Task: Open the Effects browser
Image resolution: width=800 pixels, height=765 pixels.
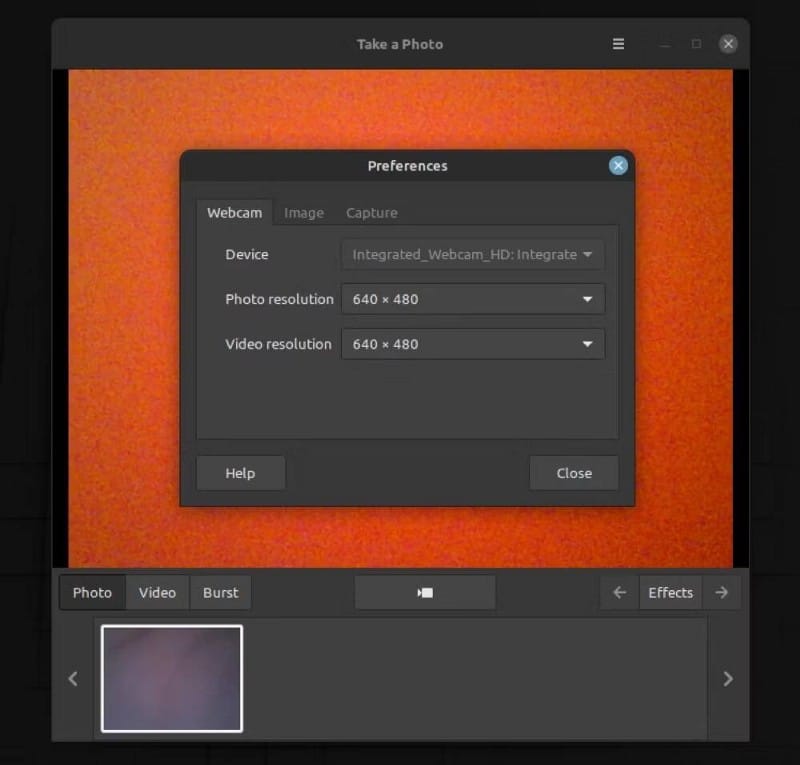Action: point(670,592)
